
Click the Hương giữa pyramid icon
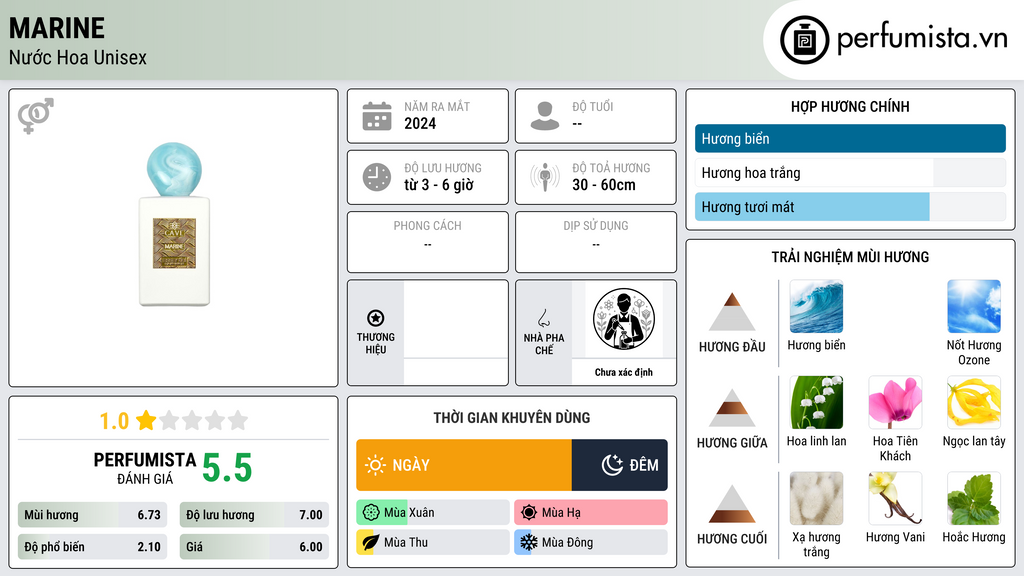pos(732,408)
